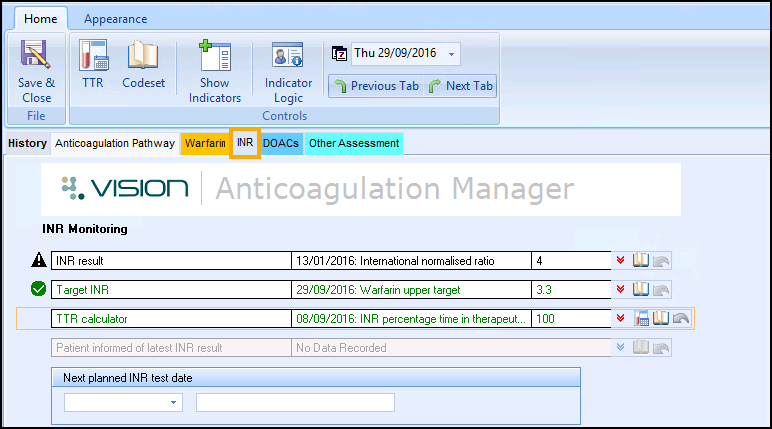Select the DOACs tab
This screenshot has width=772, height=429.
[281, 143]
